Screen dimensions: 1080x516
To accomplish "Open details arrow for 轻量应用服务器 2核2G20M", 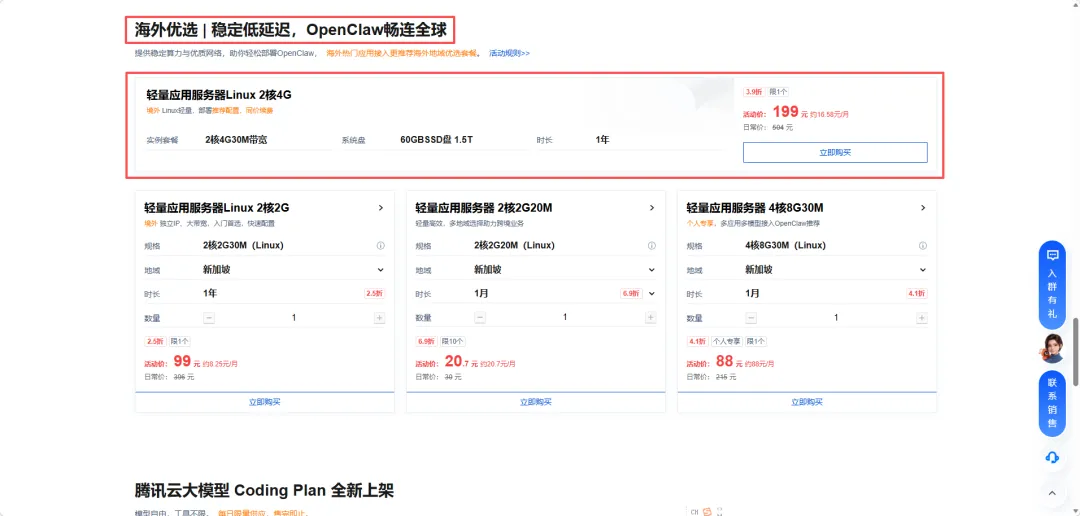I will pyautogui.click(x=652, y=208).
